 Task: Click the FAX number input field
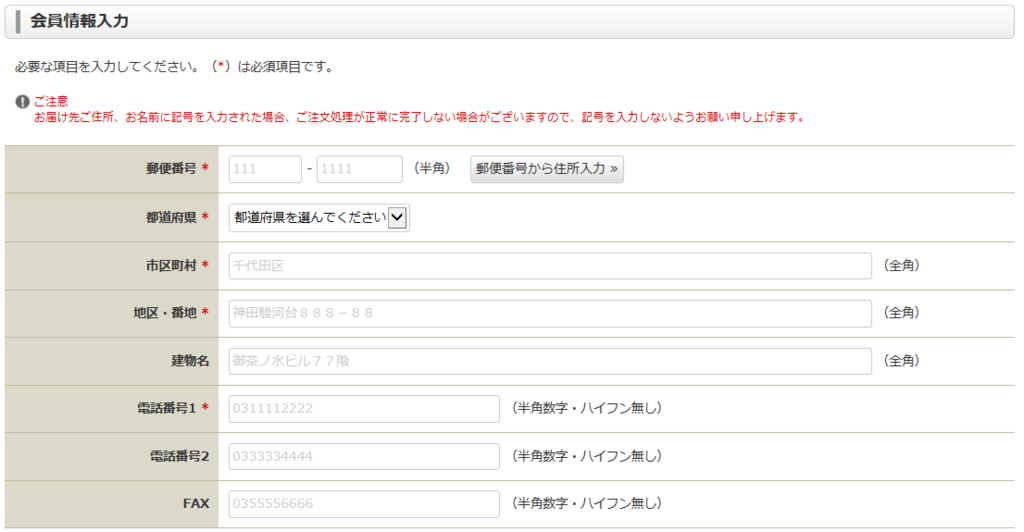[364, 504]
